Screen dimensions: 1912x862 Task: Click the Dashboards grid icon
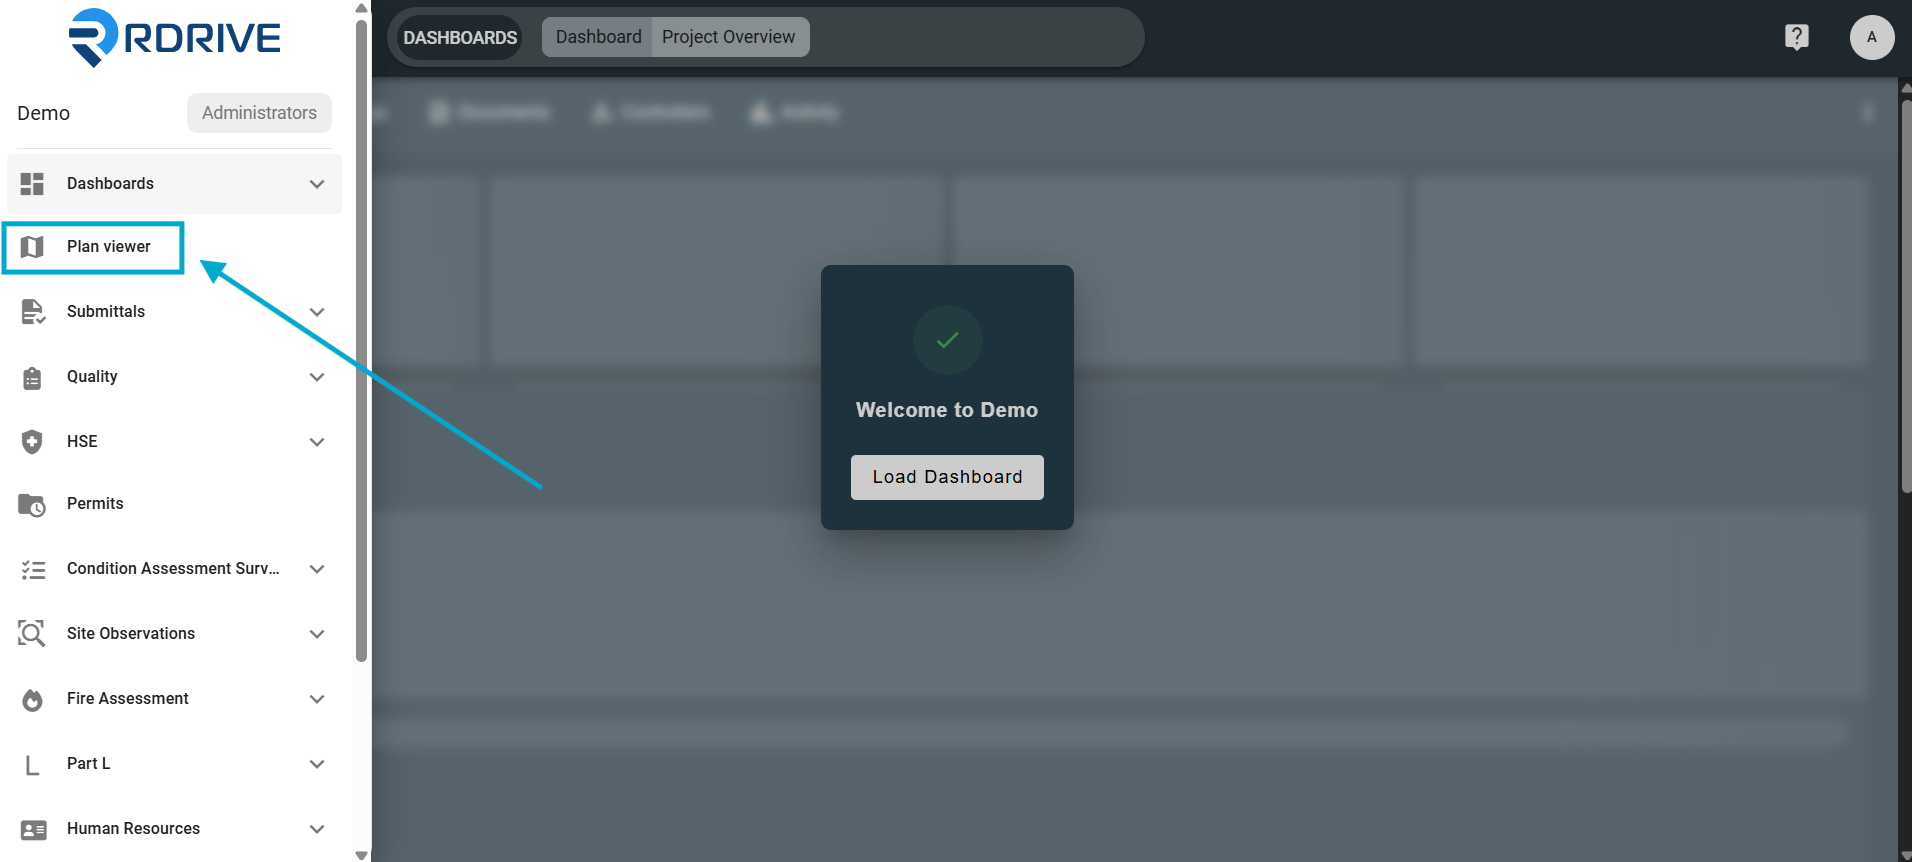click(32, 184)
